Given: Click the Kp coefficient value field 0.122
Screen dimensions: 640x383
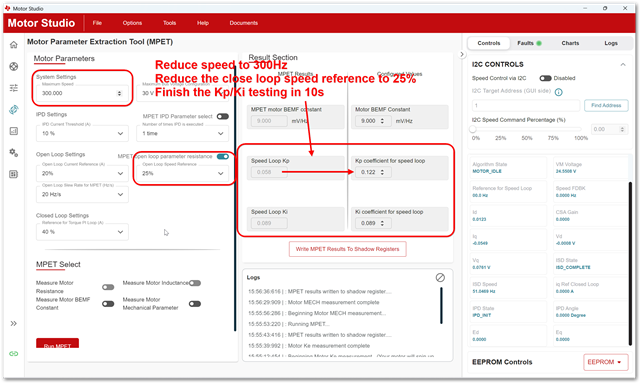Looking at the screenshot, I should click(368, 172).
